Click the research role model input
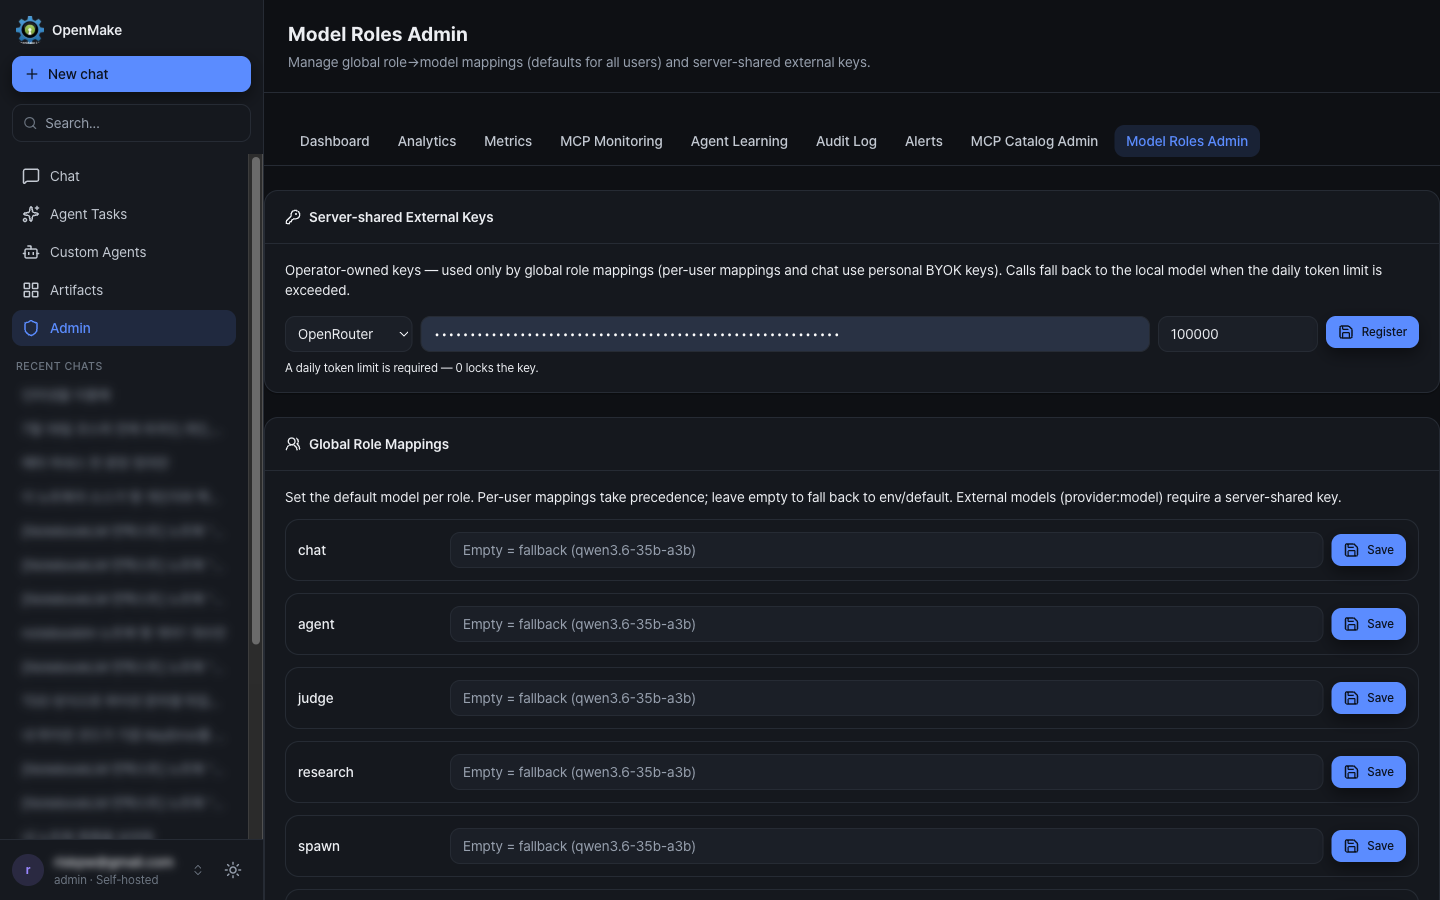Viewport: 1440px width, 900px height. pyautogui.click(x=886, y=772)
